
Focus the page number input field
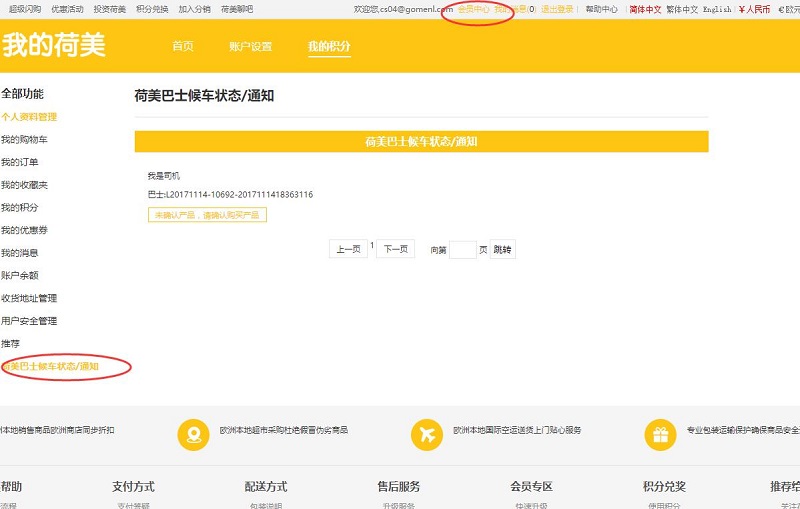pos(463,249)
